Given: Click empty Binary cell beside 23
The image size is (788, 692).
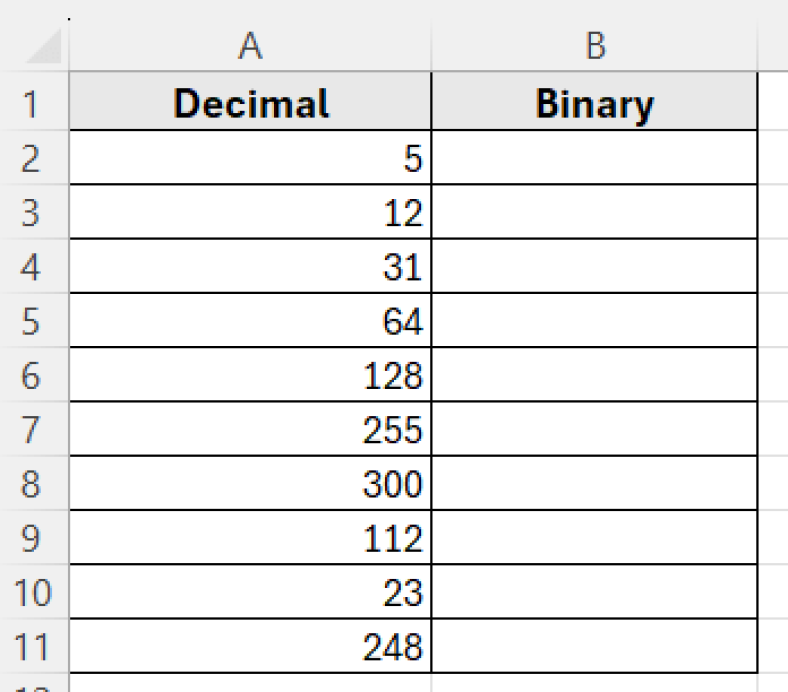Looking at the screenshot, I should (594, 594).
